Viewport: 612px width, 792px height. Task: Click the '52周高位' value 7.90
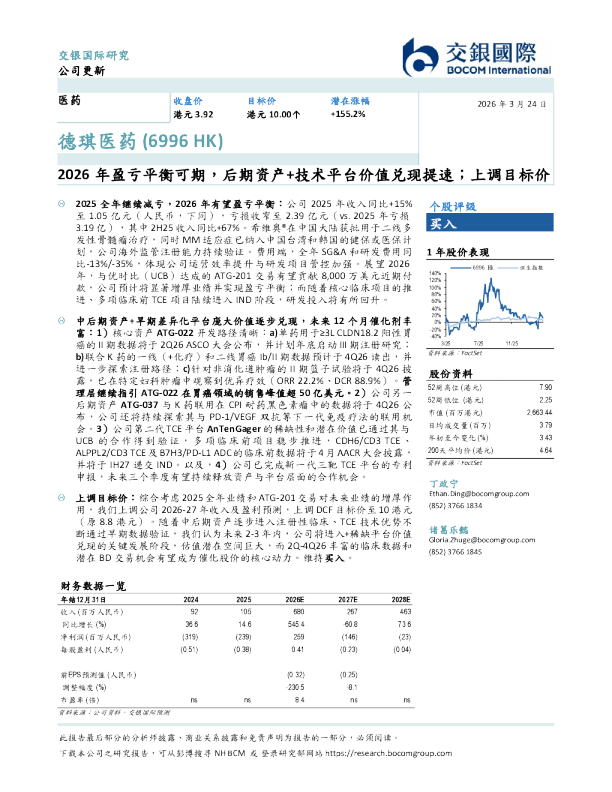click(x=545, y=359)
